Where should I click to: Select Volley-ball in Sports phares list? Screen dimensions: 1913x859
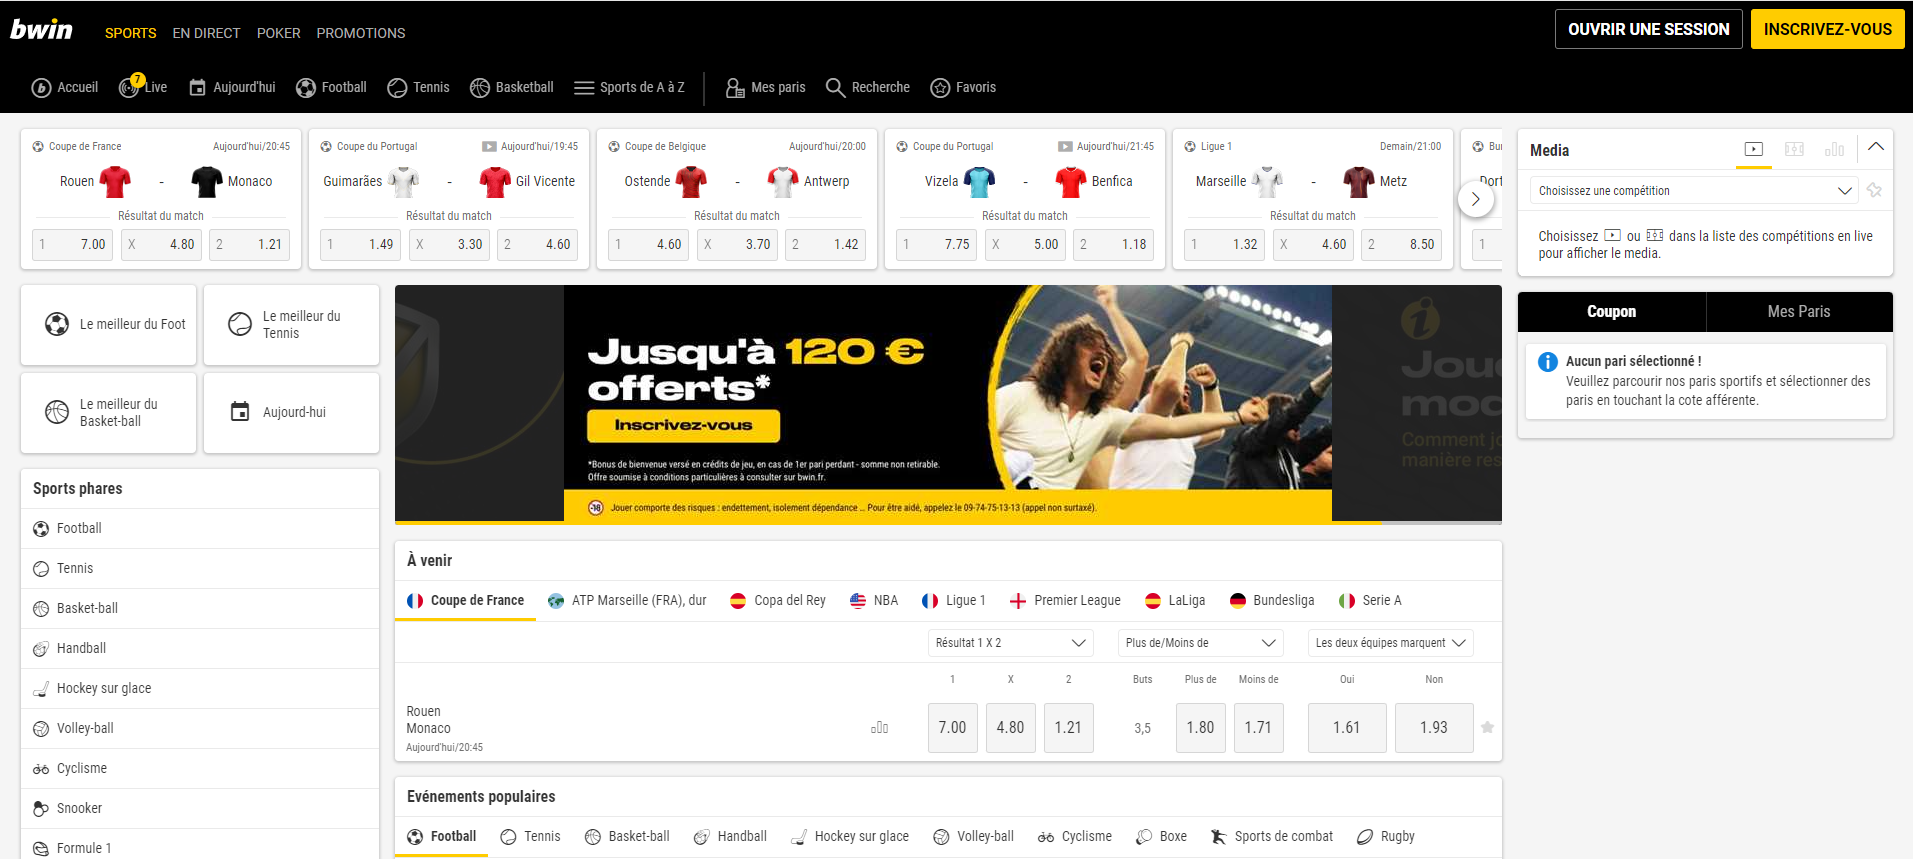tap(200, 728)
